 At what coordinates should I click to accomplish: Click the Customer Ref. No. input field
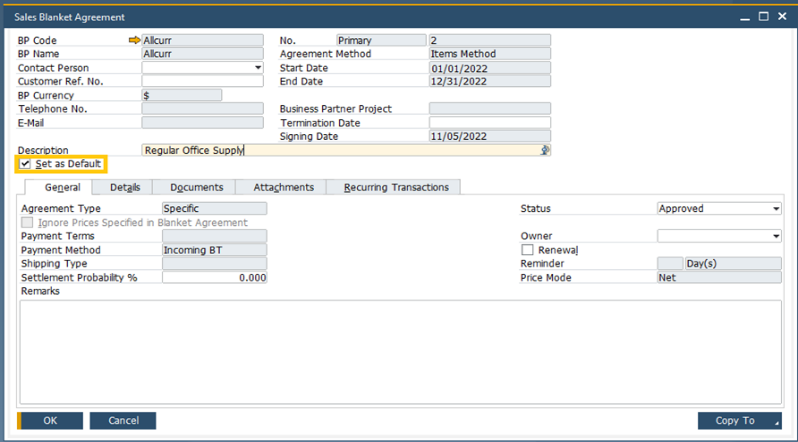click(201, 82)
